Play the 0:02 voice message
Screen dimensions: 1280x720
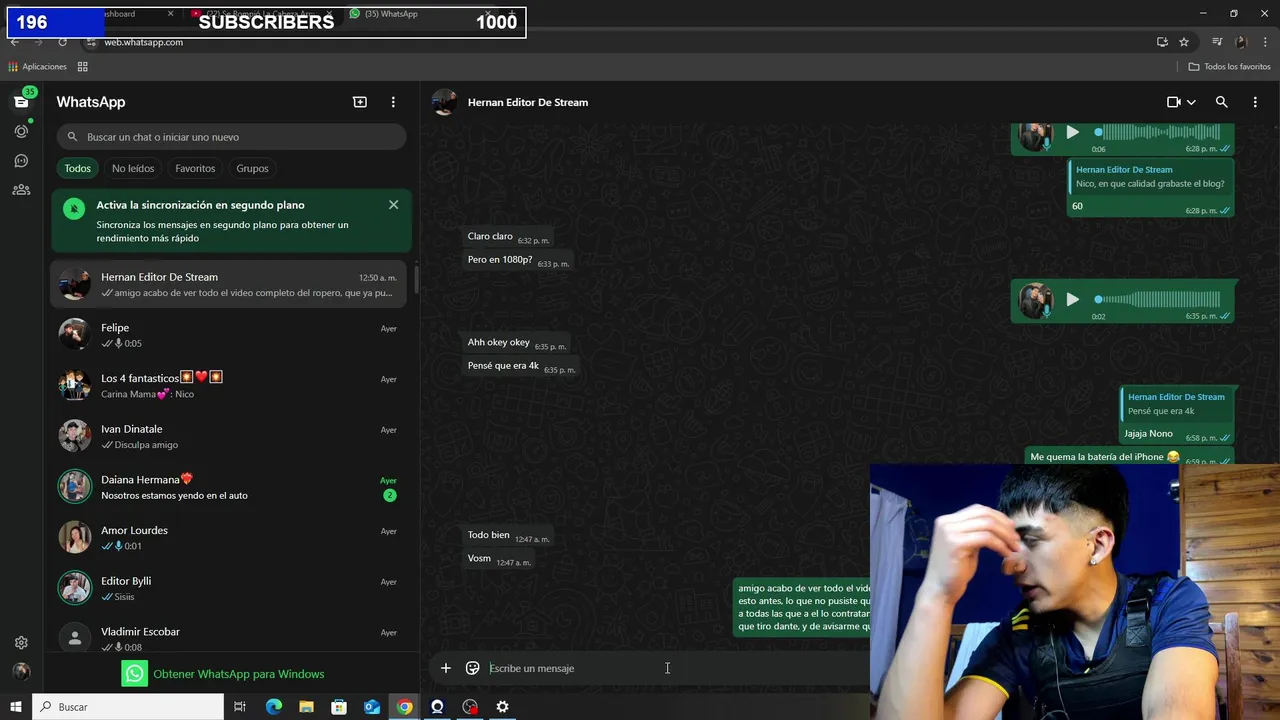point(1072,299)
